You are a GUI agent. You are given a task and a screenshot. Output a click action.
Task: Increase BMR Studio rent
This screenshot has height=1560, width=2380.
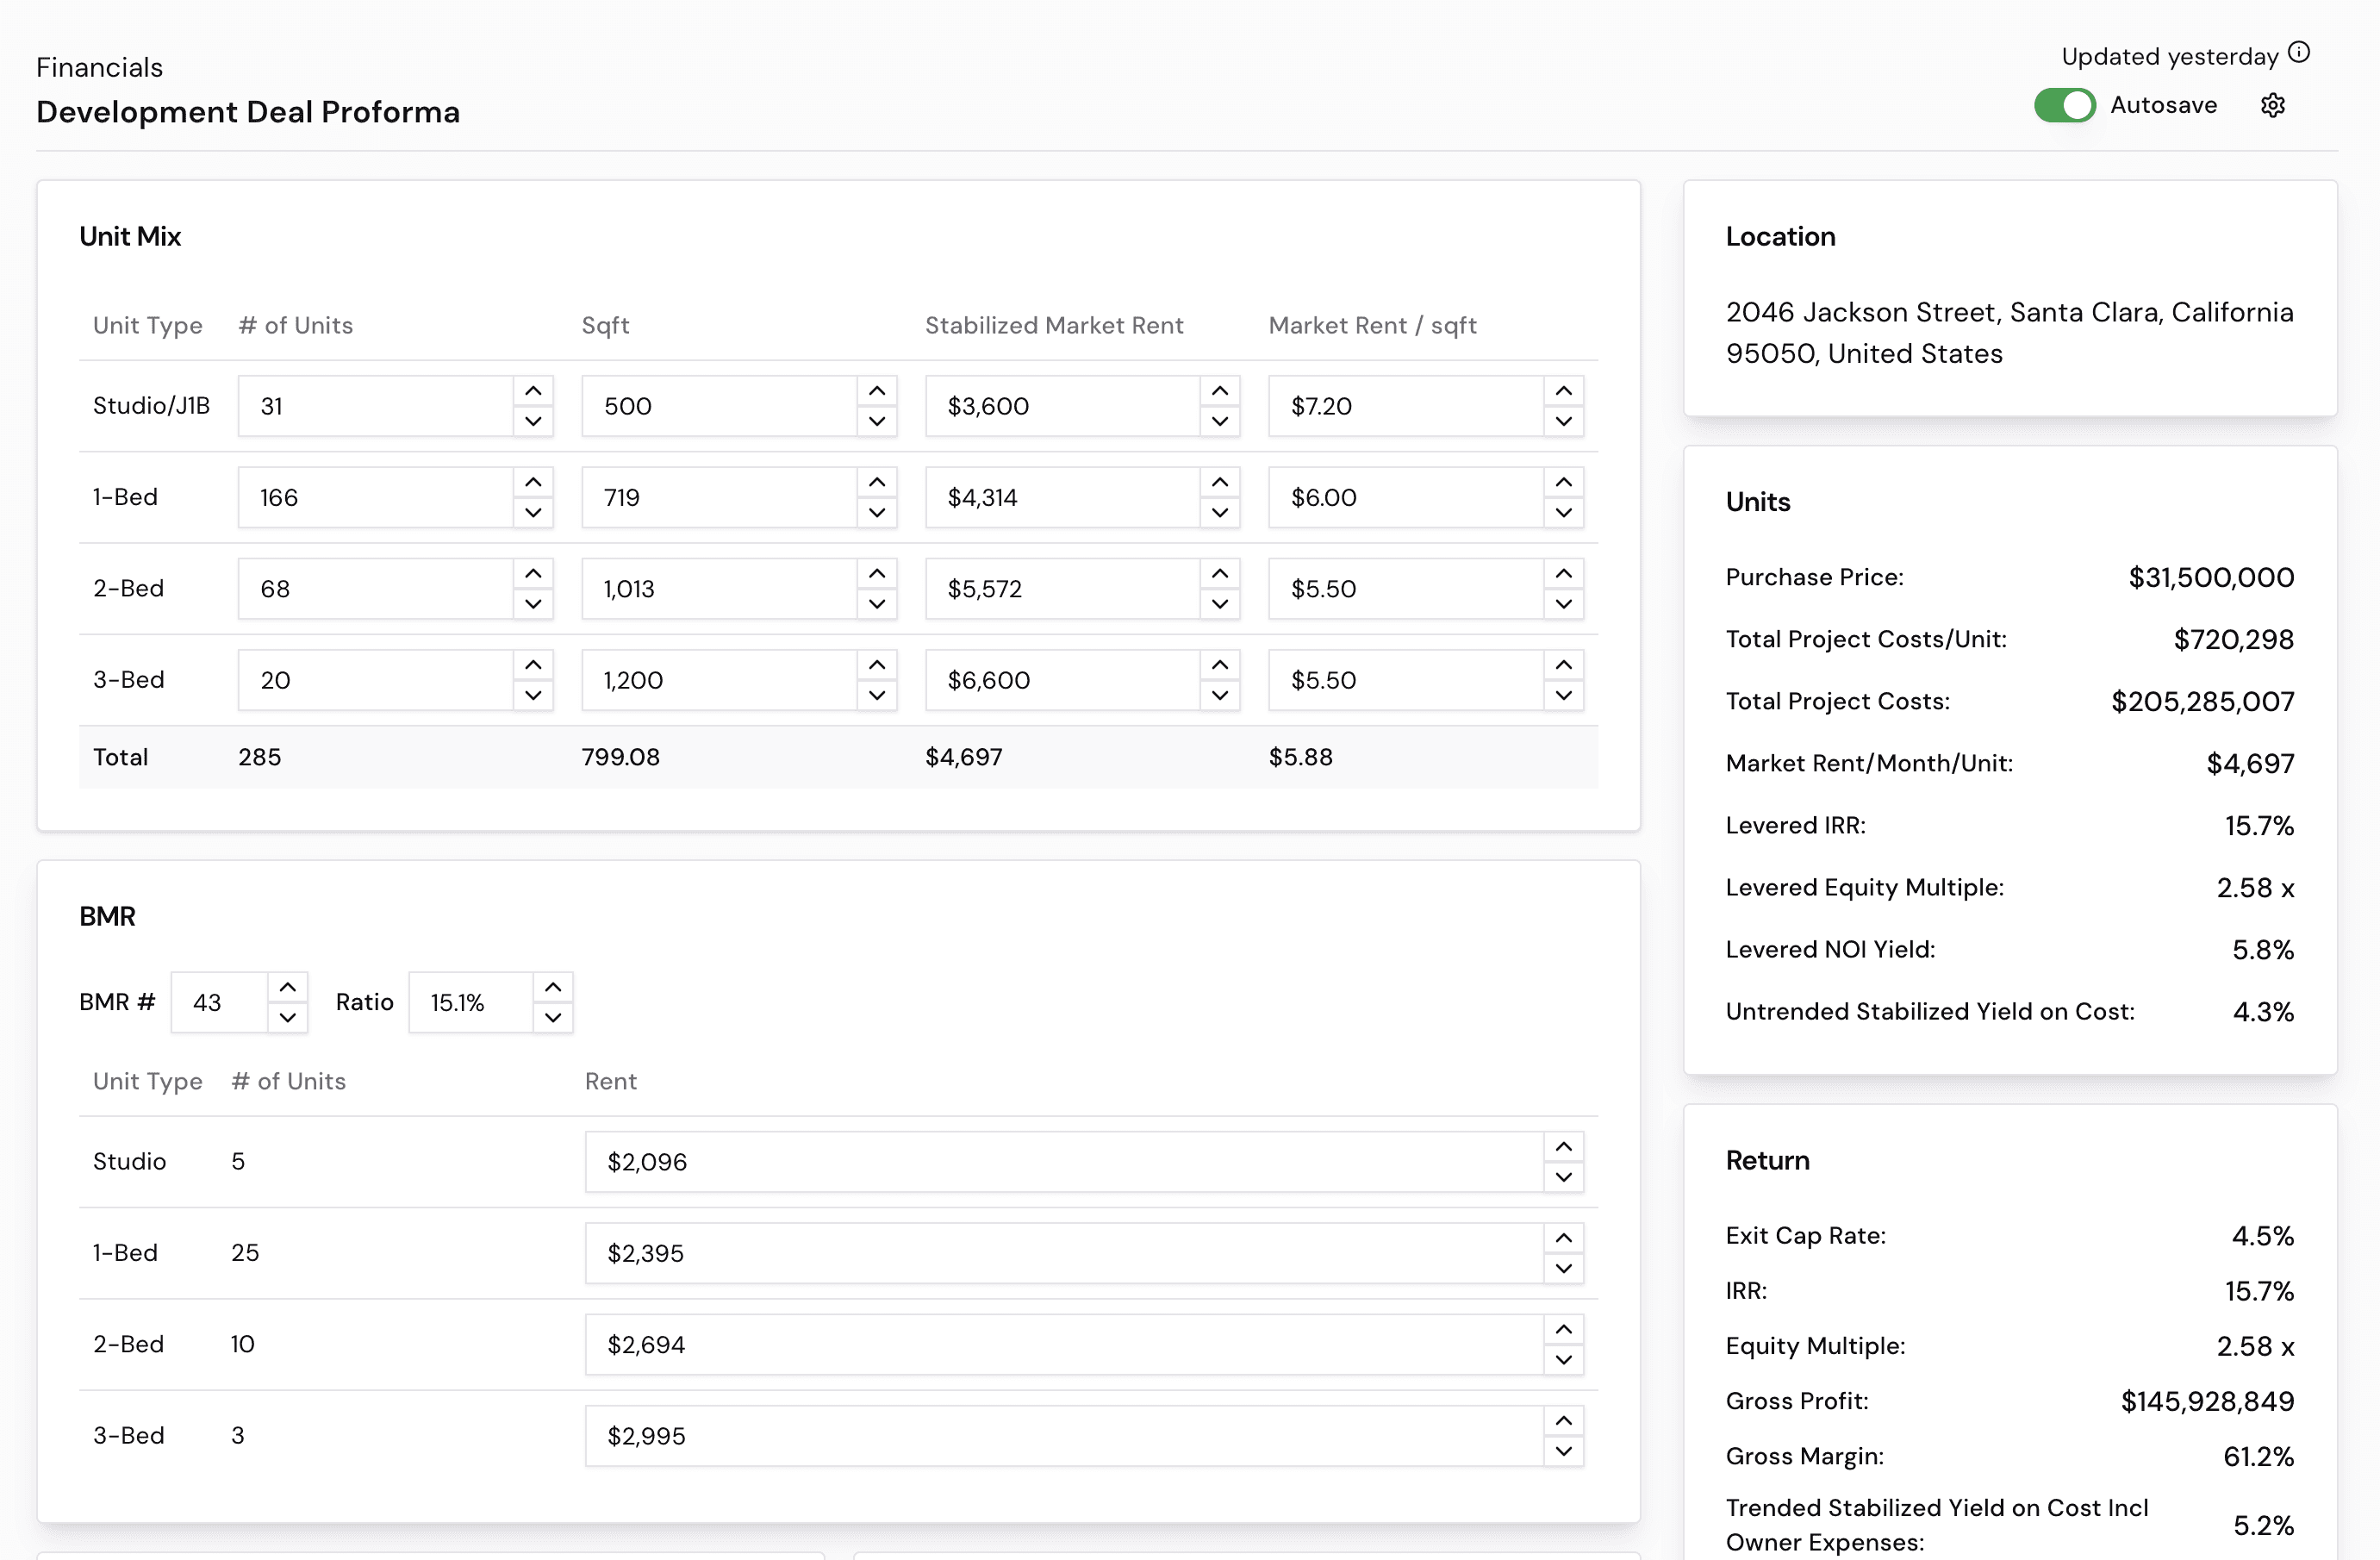[x=1564, y=1147]
